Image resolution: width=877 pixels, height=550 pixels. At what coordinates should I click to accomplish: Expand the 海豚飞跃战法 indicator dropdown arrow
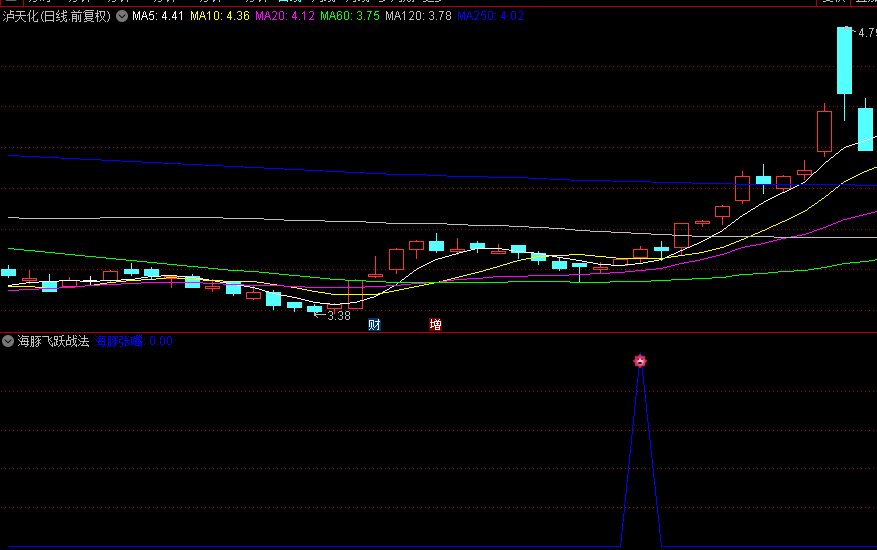pyautogui.click(x=8, y=341)
